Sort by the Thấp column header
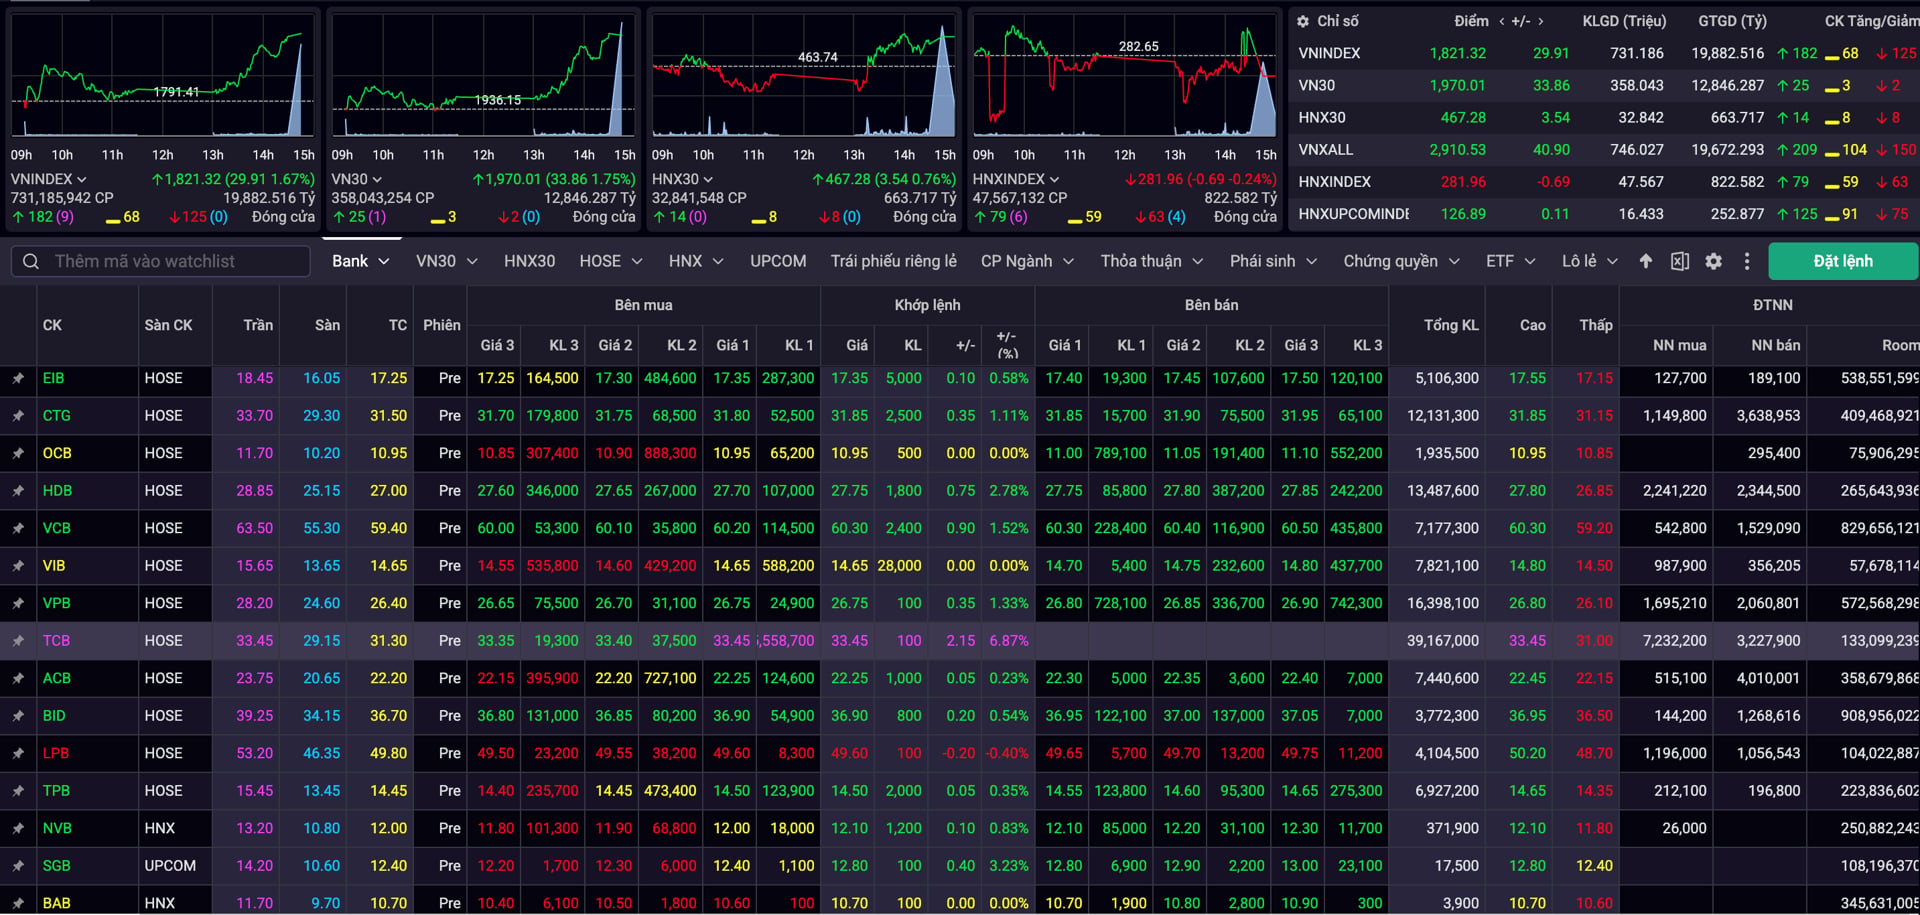The width and height of the screenshot is (1920, 915). tap(1596, 325)
